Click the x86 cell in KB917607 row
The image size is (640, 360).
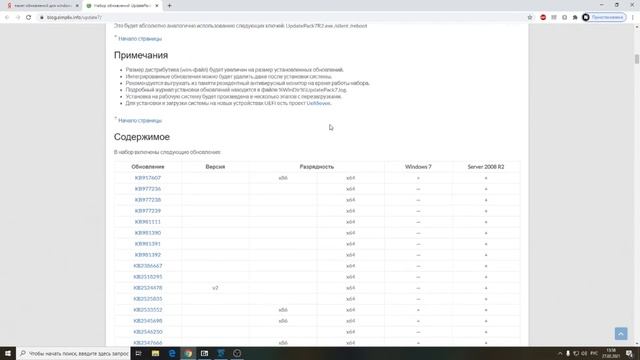tap(283, 178)
